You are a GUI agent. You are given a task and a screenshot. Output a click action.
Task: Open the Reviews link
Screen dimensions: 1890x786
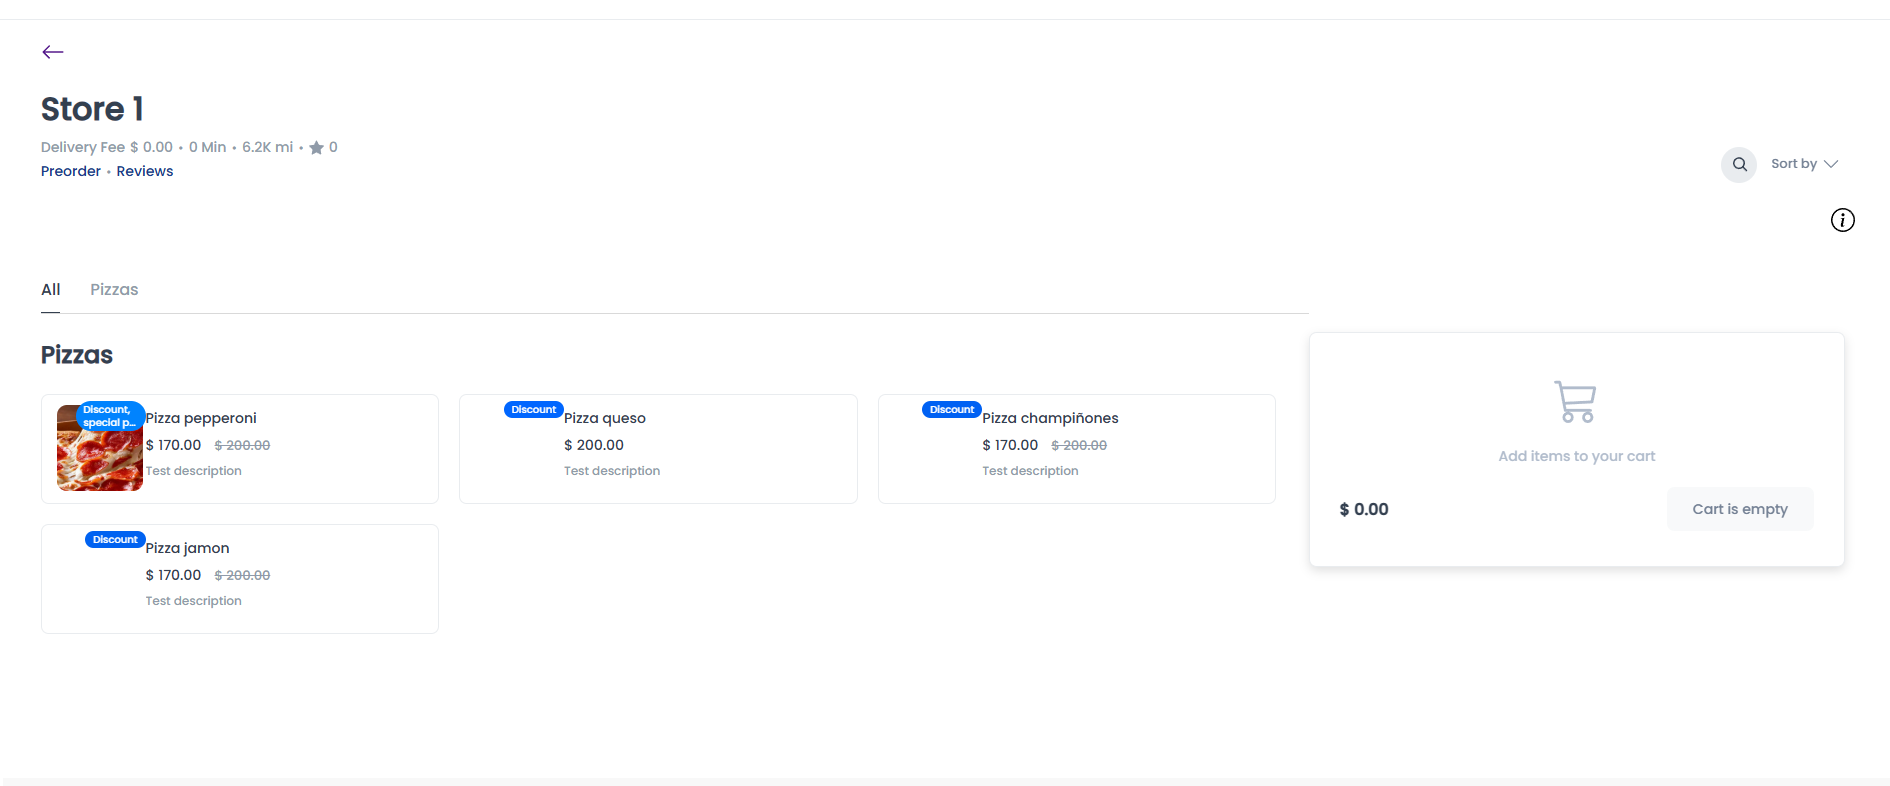click(145, 171)
